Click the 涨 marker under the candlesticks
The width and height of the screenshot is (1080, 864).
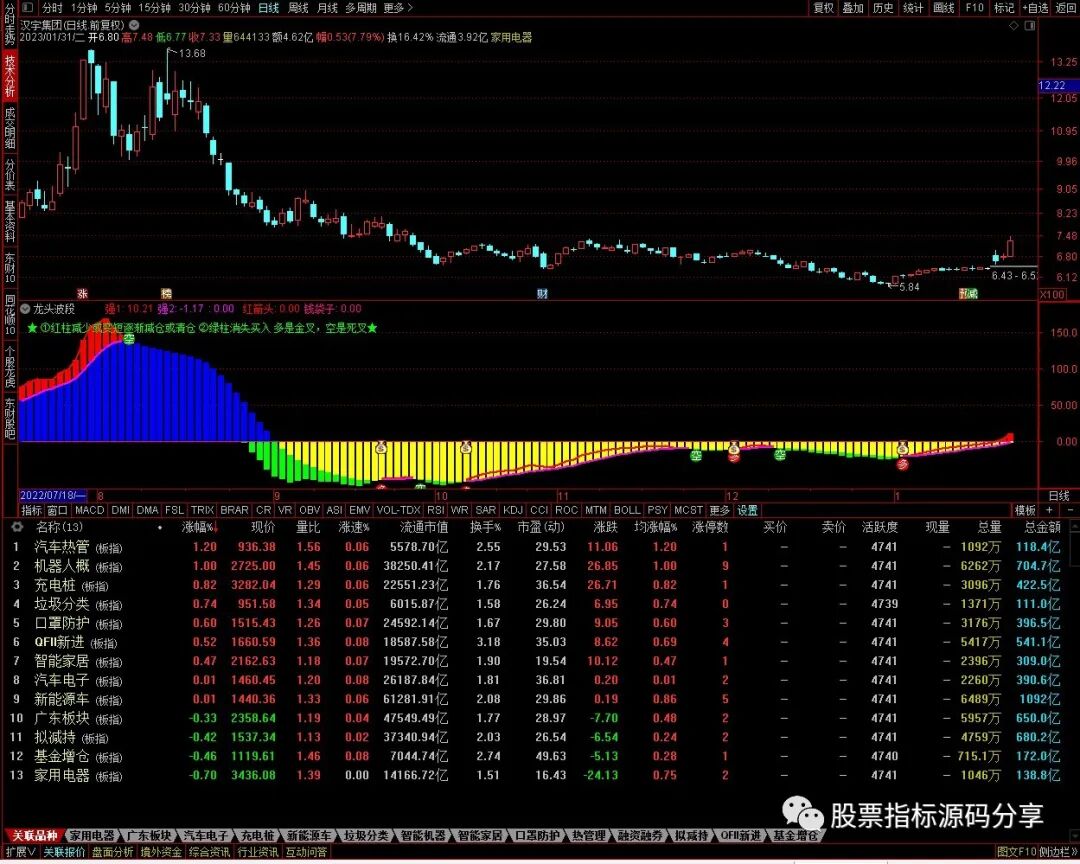tap(83, 294)
